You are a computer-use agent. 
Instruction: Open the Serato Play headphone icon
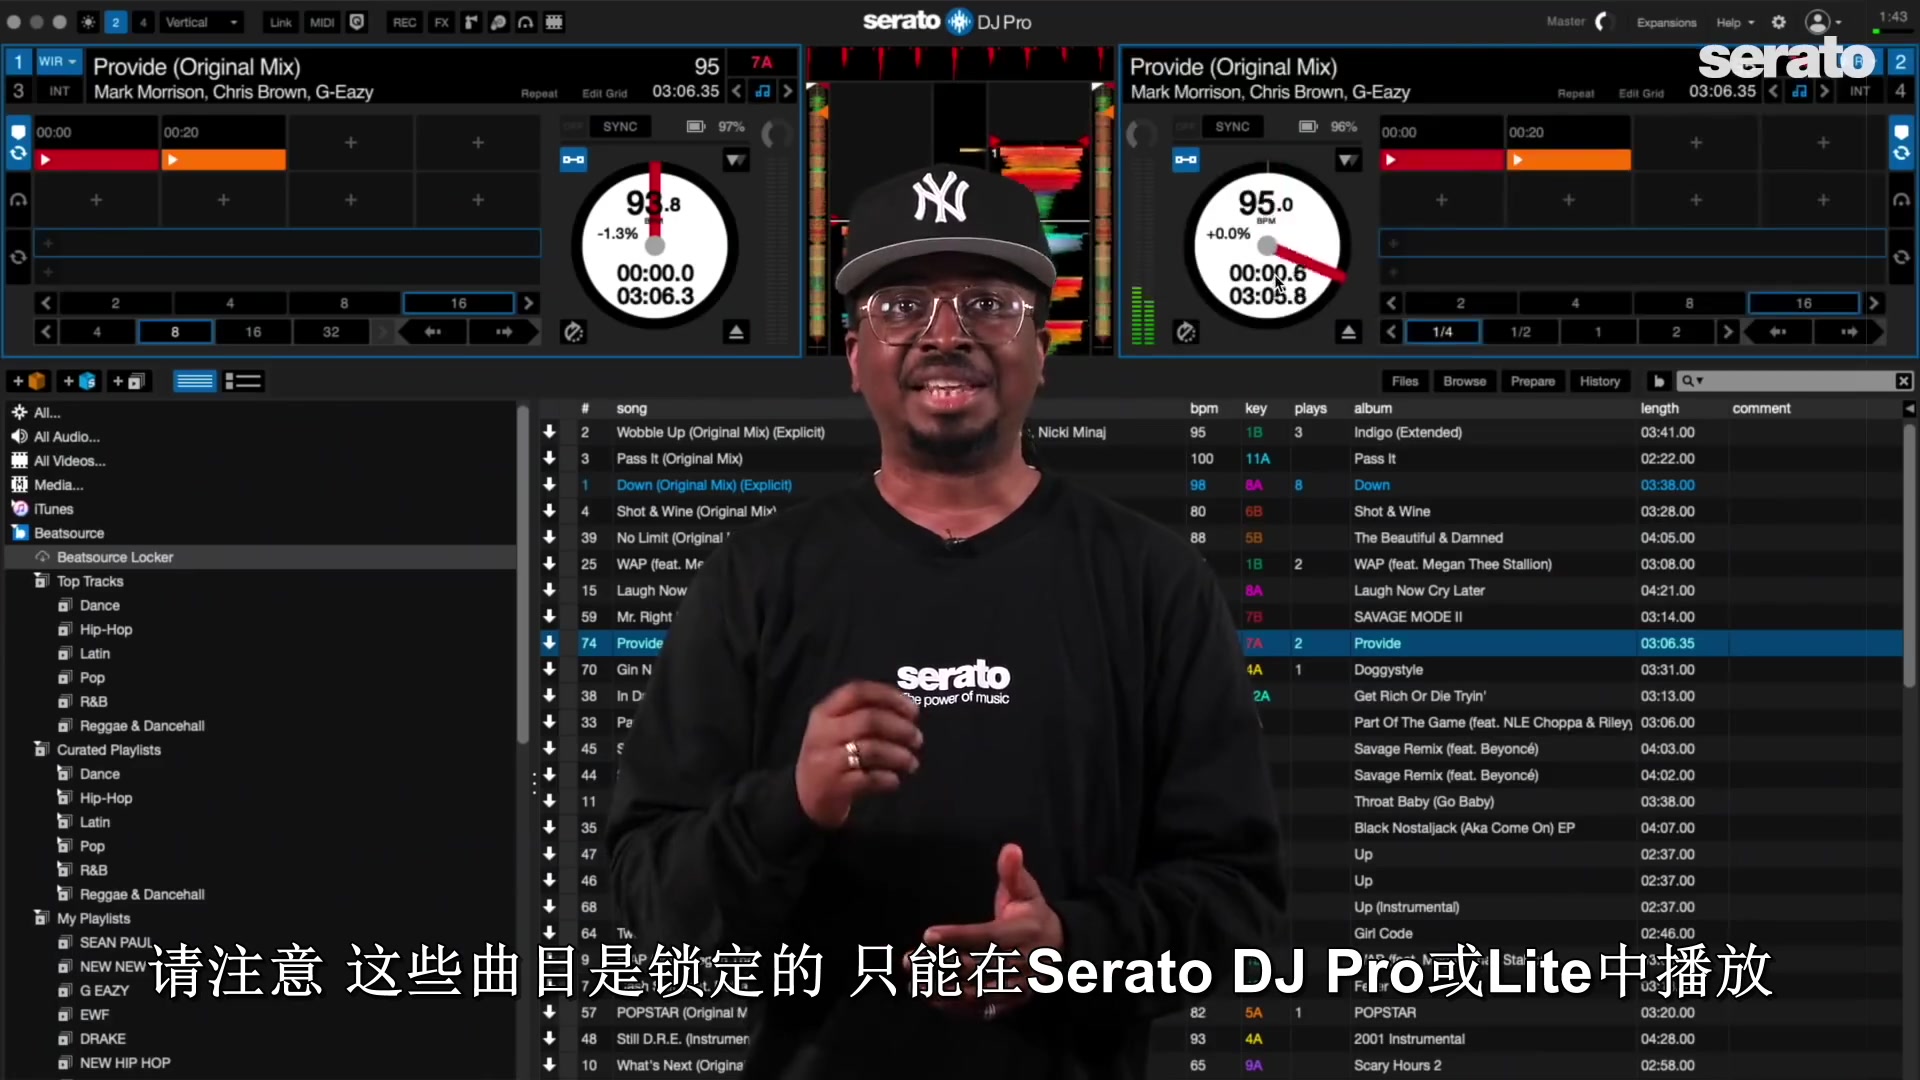pyautogui.click(x=525, y=22)
